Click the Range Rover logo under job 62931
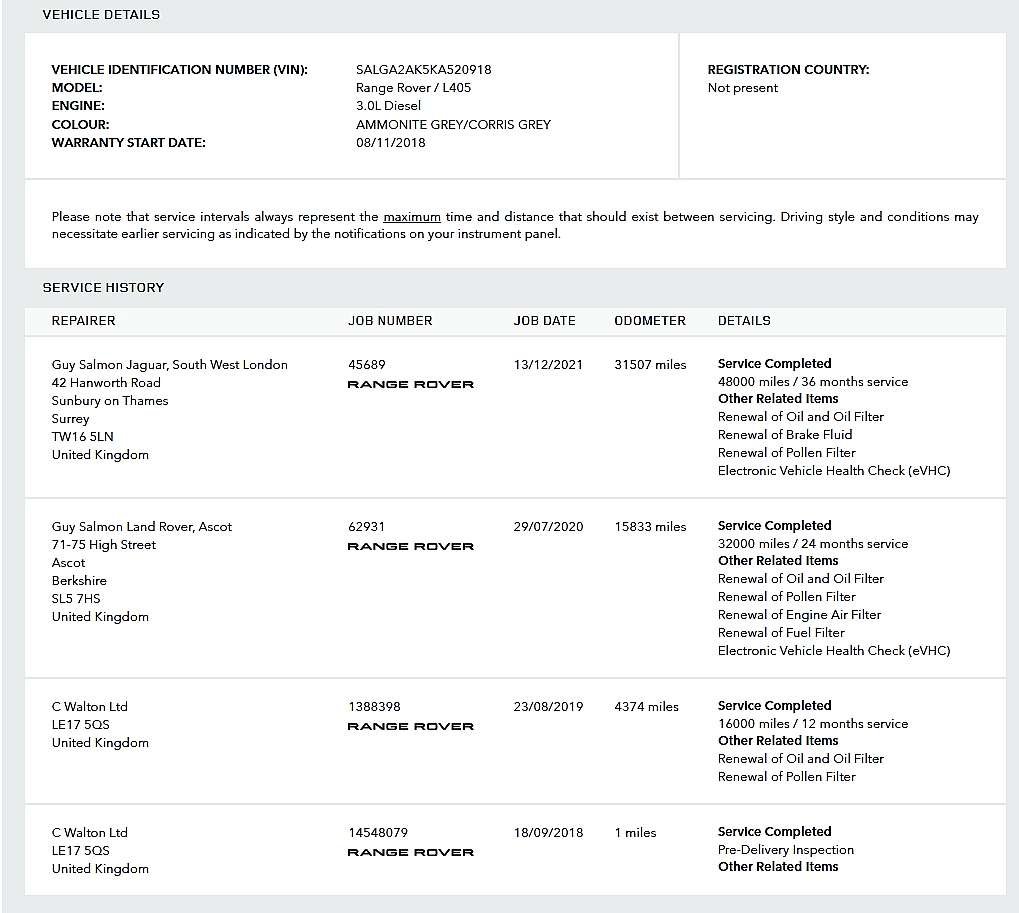The height and width of the screenshot is (913, 1019). pyautogui.click(x=411, y=547)
